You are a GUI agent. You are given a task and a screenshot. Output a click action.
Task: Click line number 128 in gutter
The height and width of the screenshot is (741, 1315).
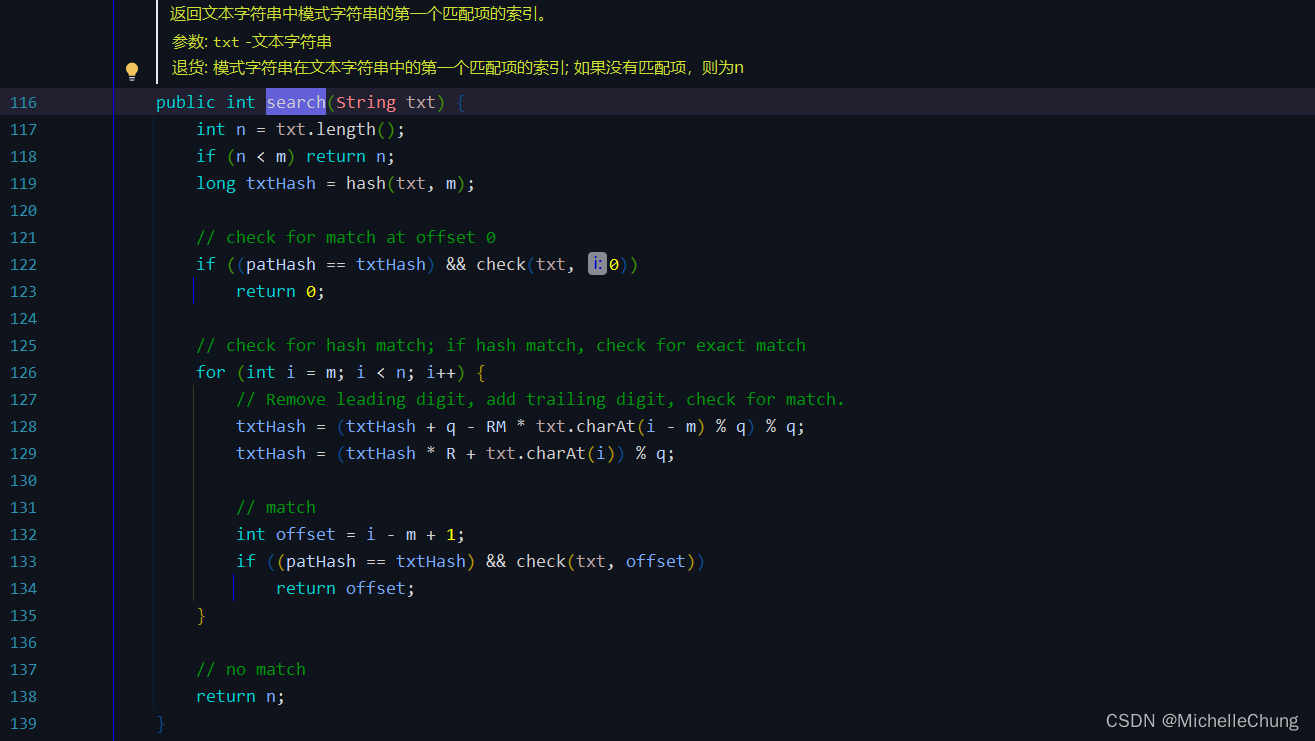tap(23, 426)
